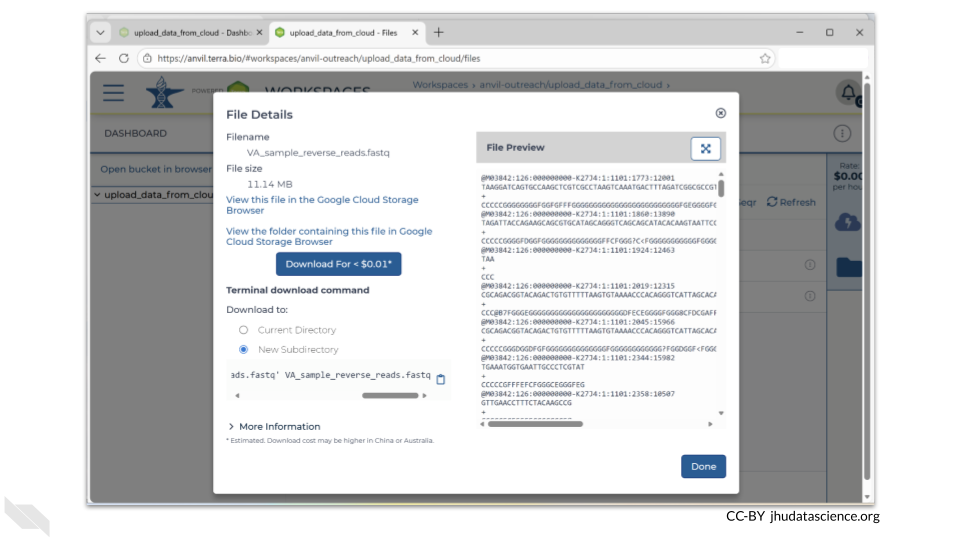The height and width of the screenshot is (540, 960).
Task: Click file preview down arrow
Action: [721, 413]
